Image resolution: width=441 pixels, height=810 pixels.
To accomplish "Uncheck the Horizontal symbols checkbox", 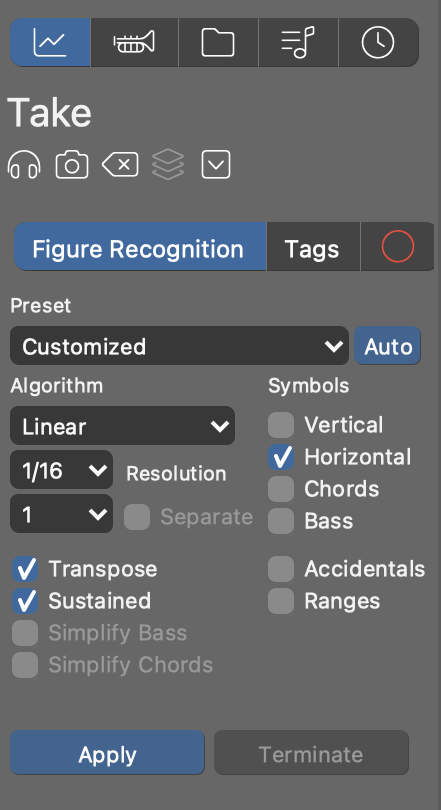I will pyautogui.click(x=281, y=457).
